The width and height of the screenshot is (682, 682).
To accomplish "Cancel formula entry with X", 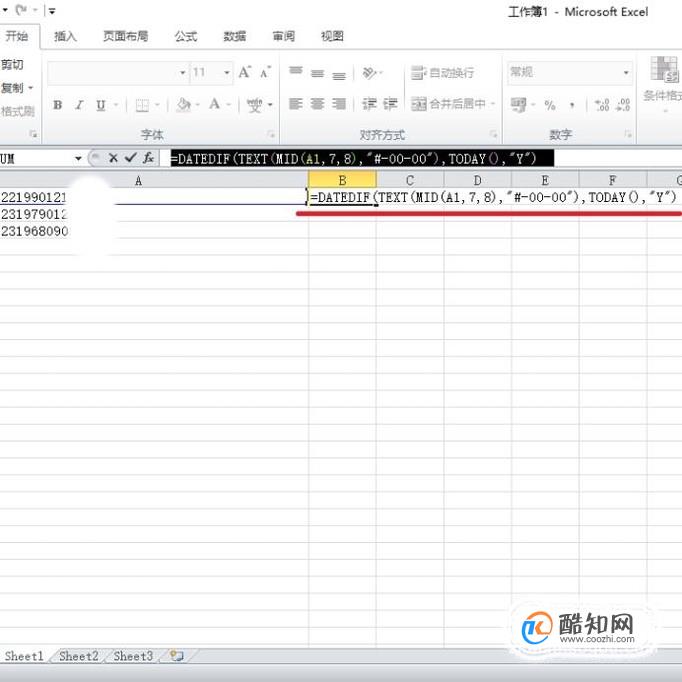I will [x=113, y=158].
